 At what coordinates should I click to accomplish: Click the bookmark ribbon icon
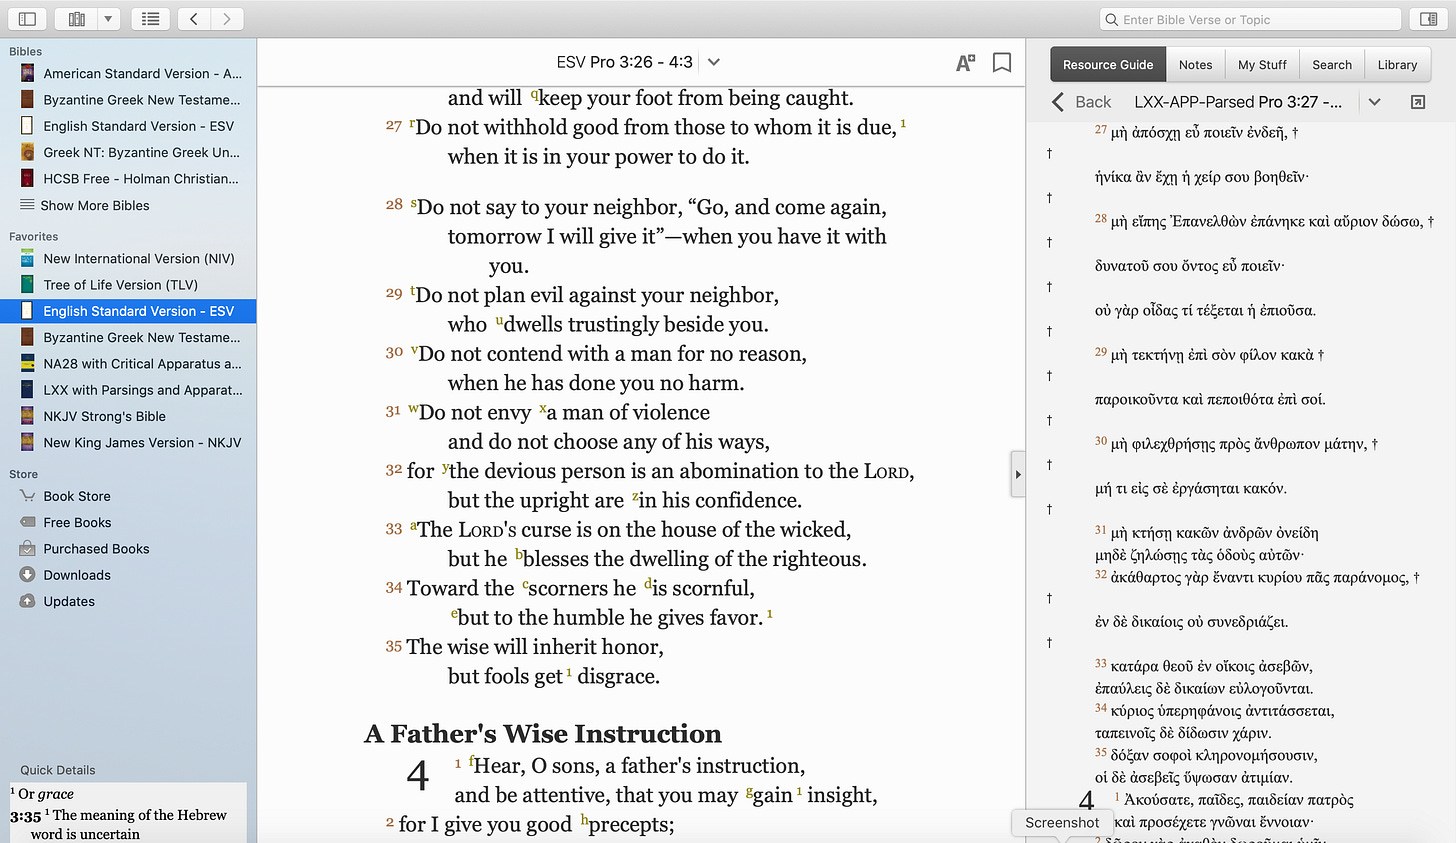coord(1001,63)
